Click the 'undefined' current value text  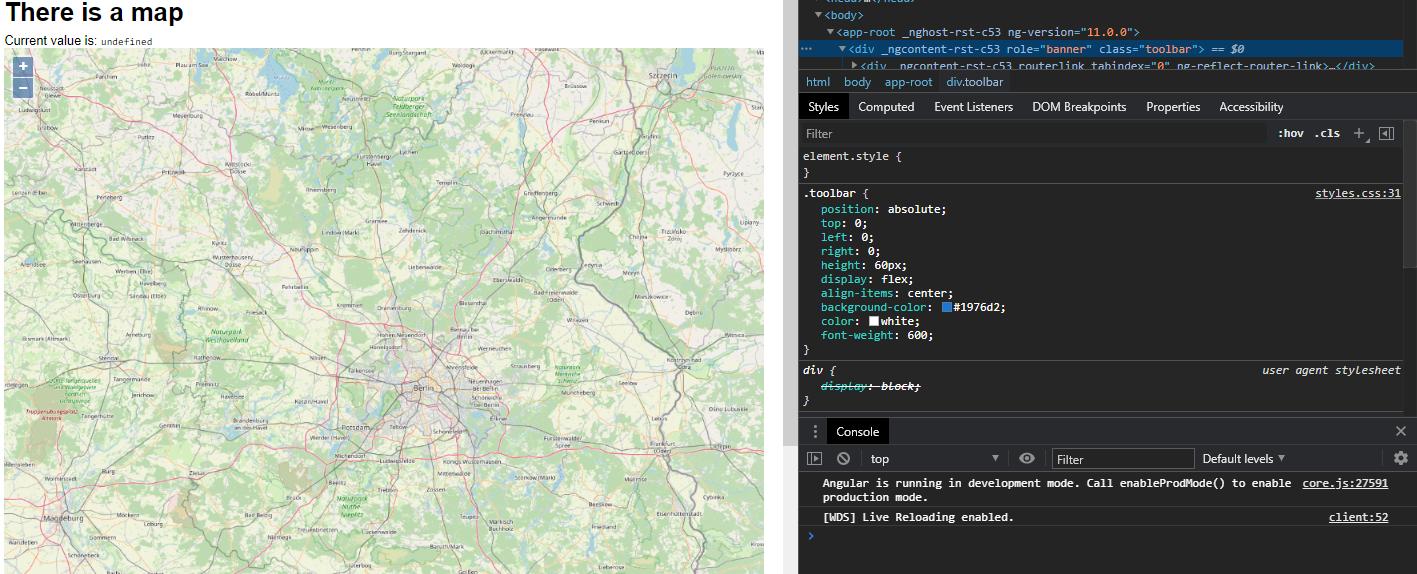pos(127,41)
